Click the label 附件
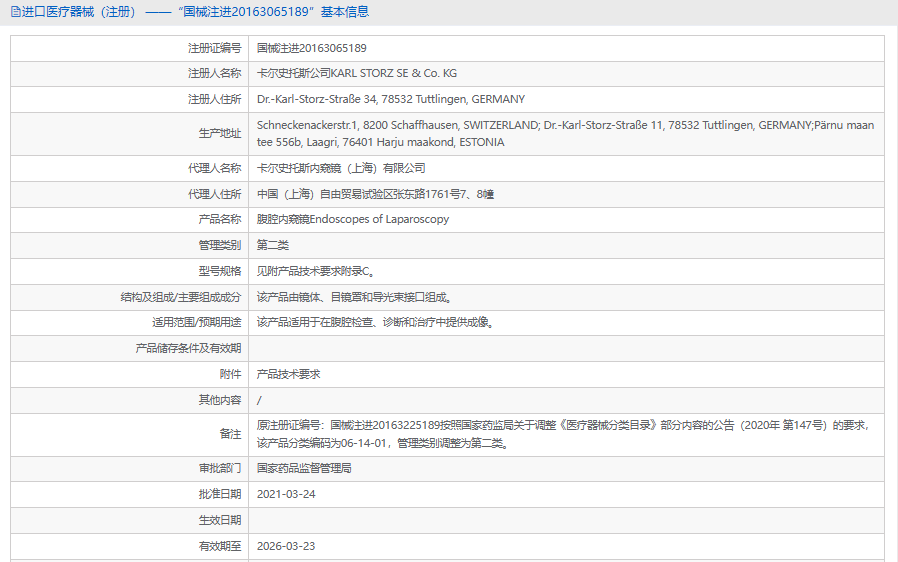Screen dimensions: 898x562 click(x=230, y=374)
